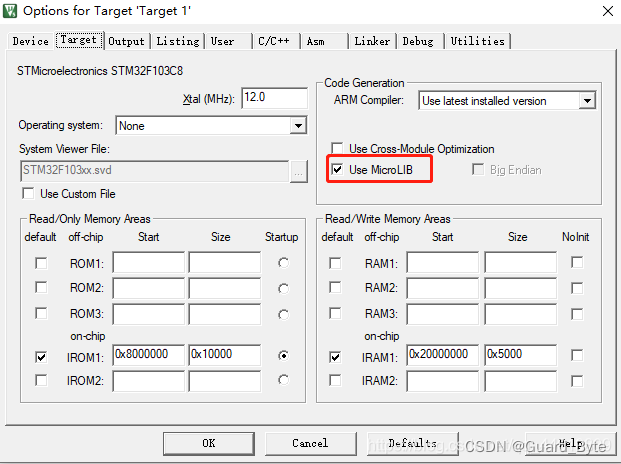Toggle the IRAM1 default checkbox
This screenshot has width=621, height=464.
tap(335, 357)
